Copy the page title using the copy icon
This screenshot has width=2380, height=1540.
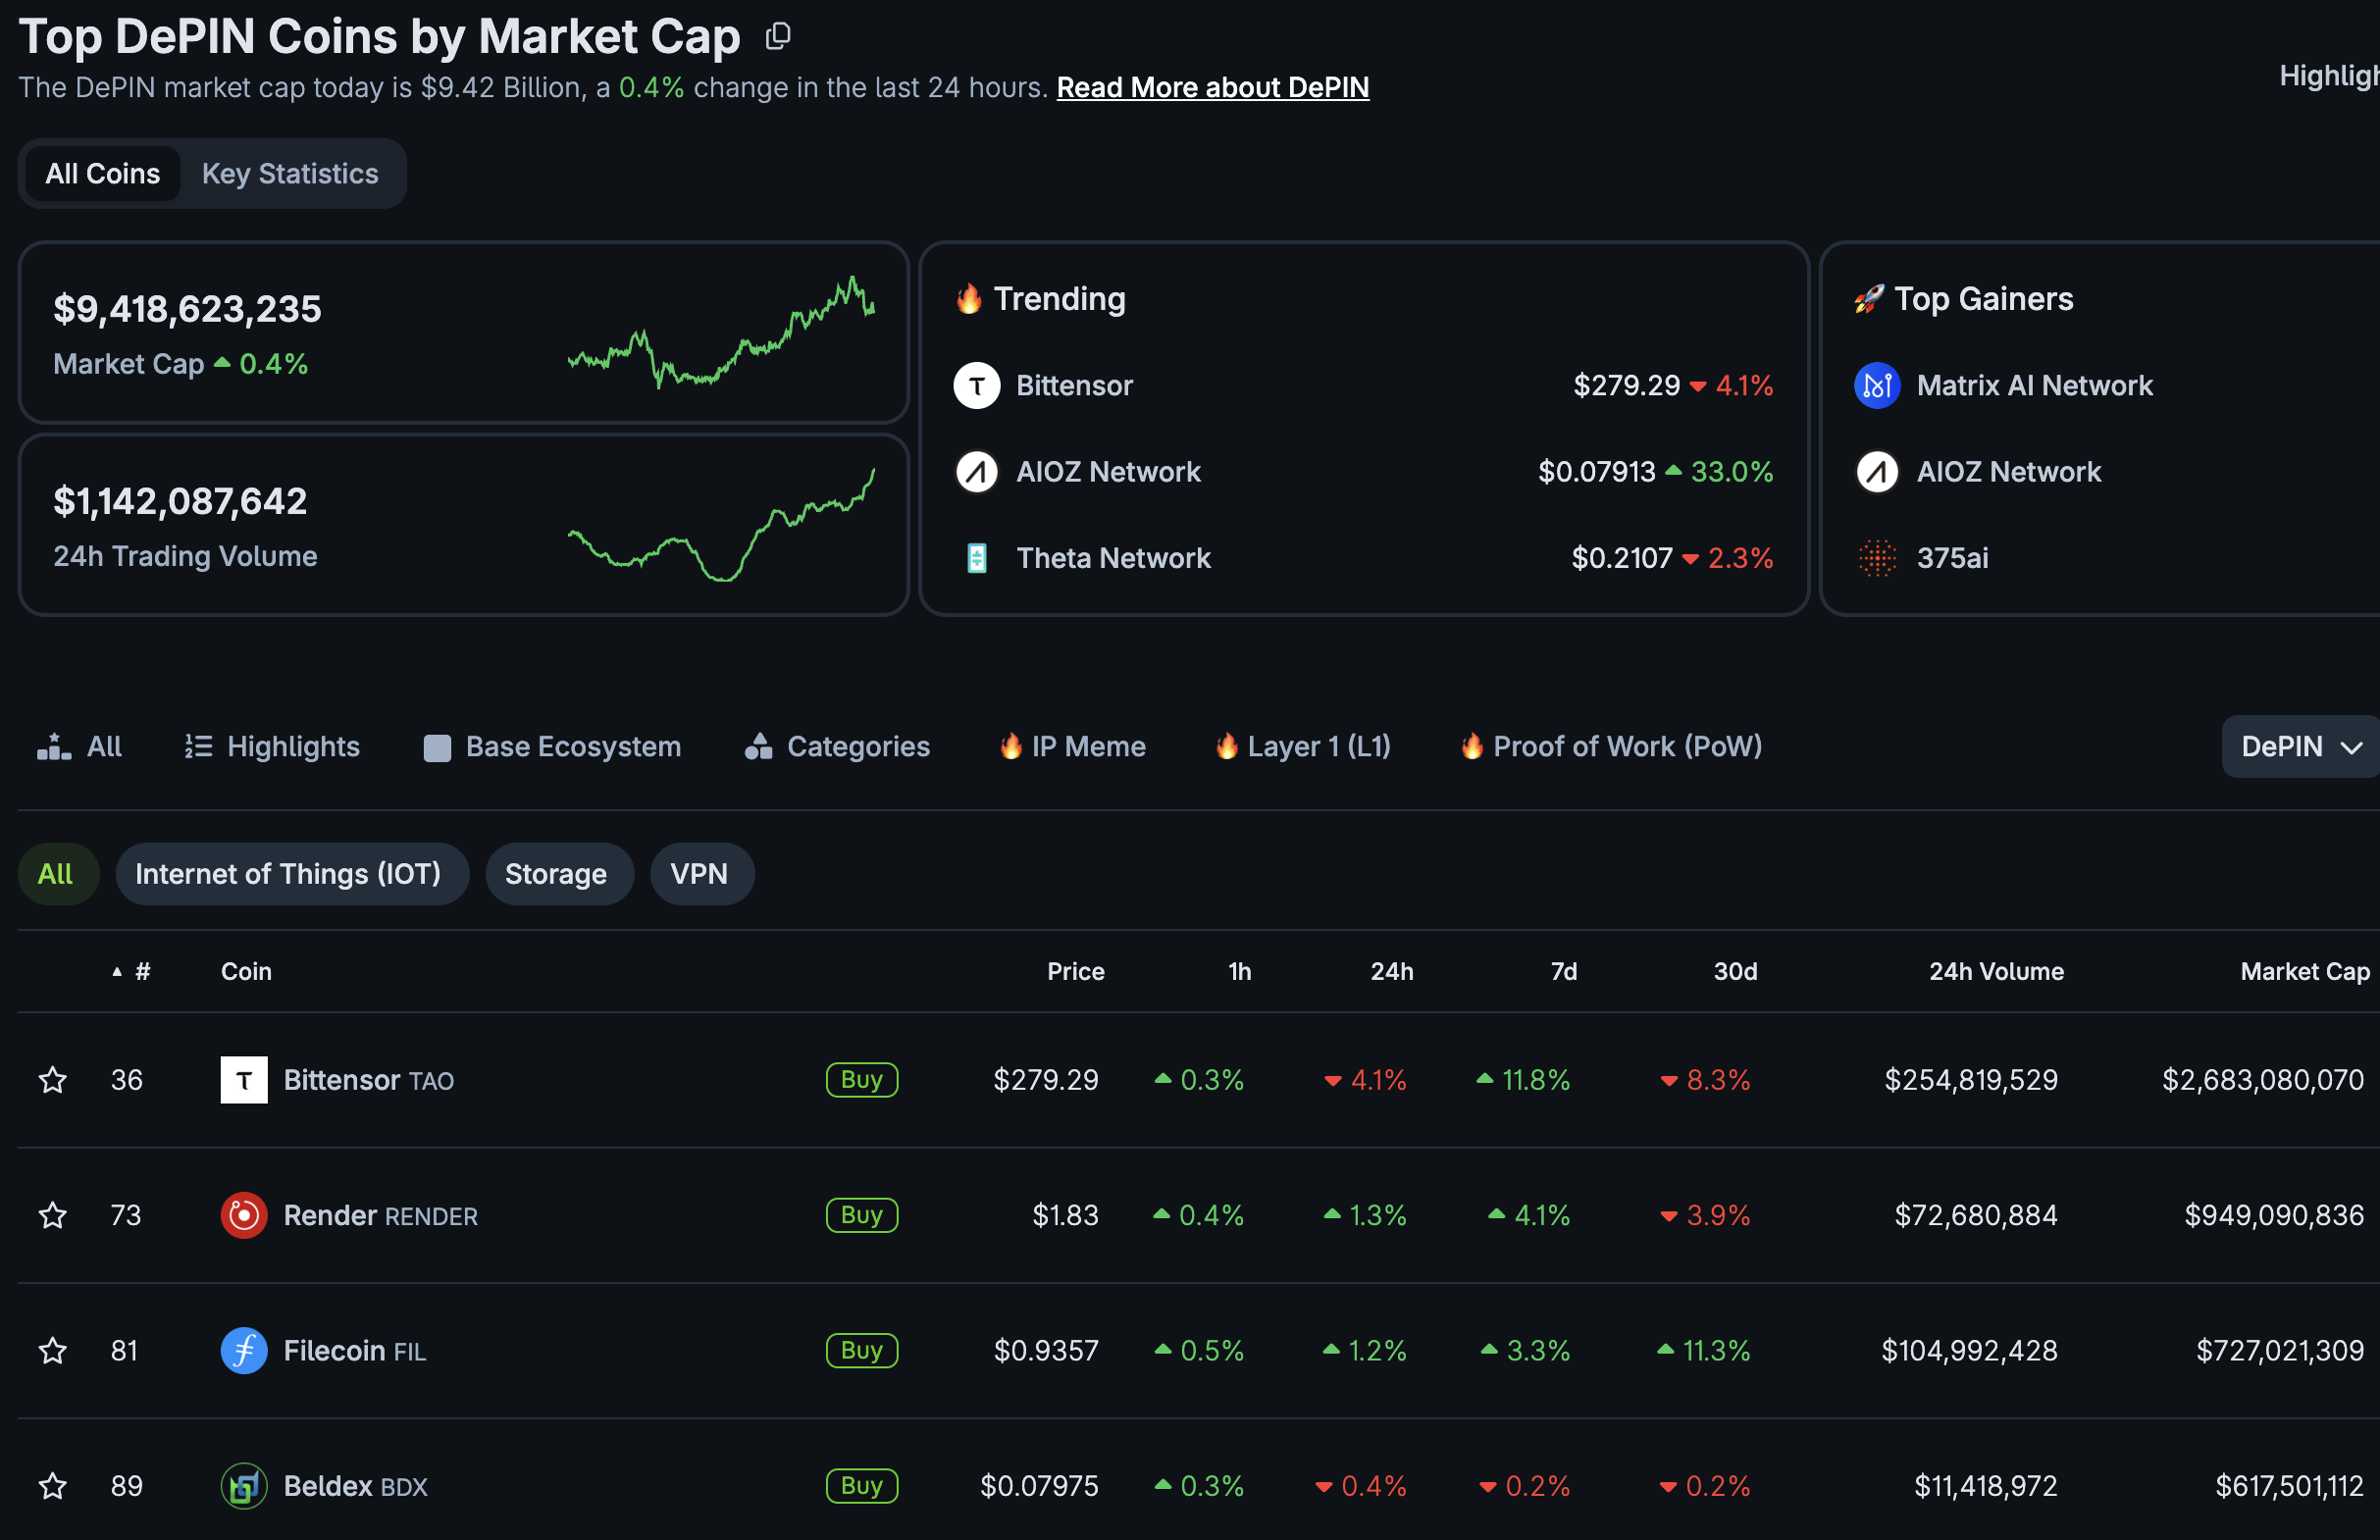(x=777, y=37)
